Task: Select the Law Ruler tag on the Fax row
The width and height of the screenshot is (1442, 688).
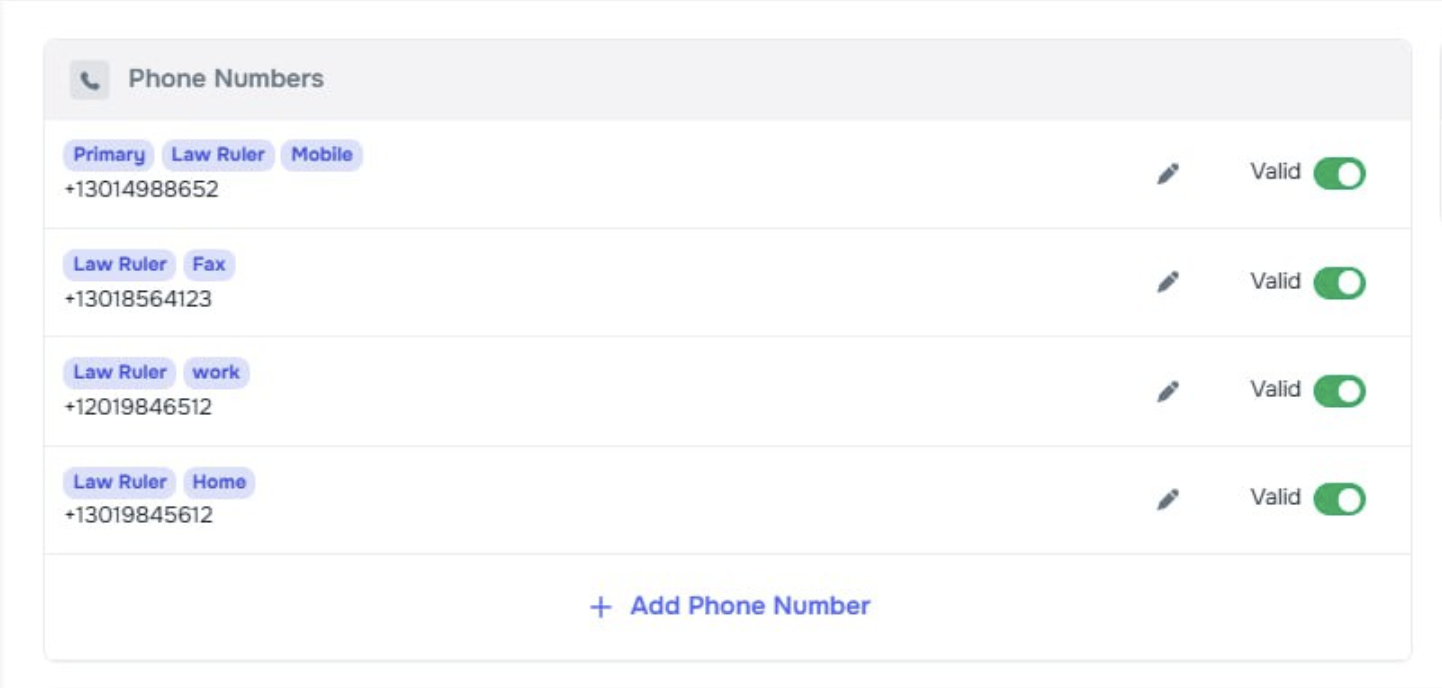Action: click(x=118, y=264)
